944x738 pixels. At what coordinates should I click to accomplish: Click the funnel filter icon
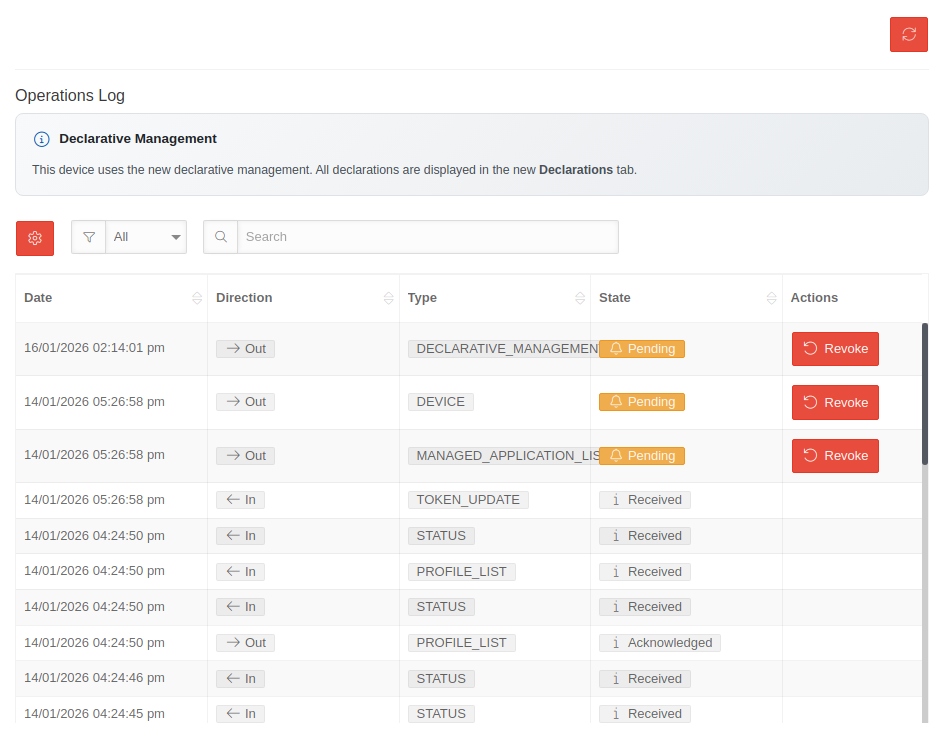(89, 237)
